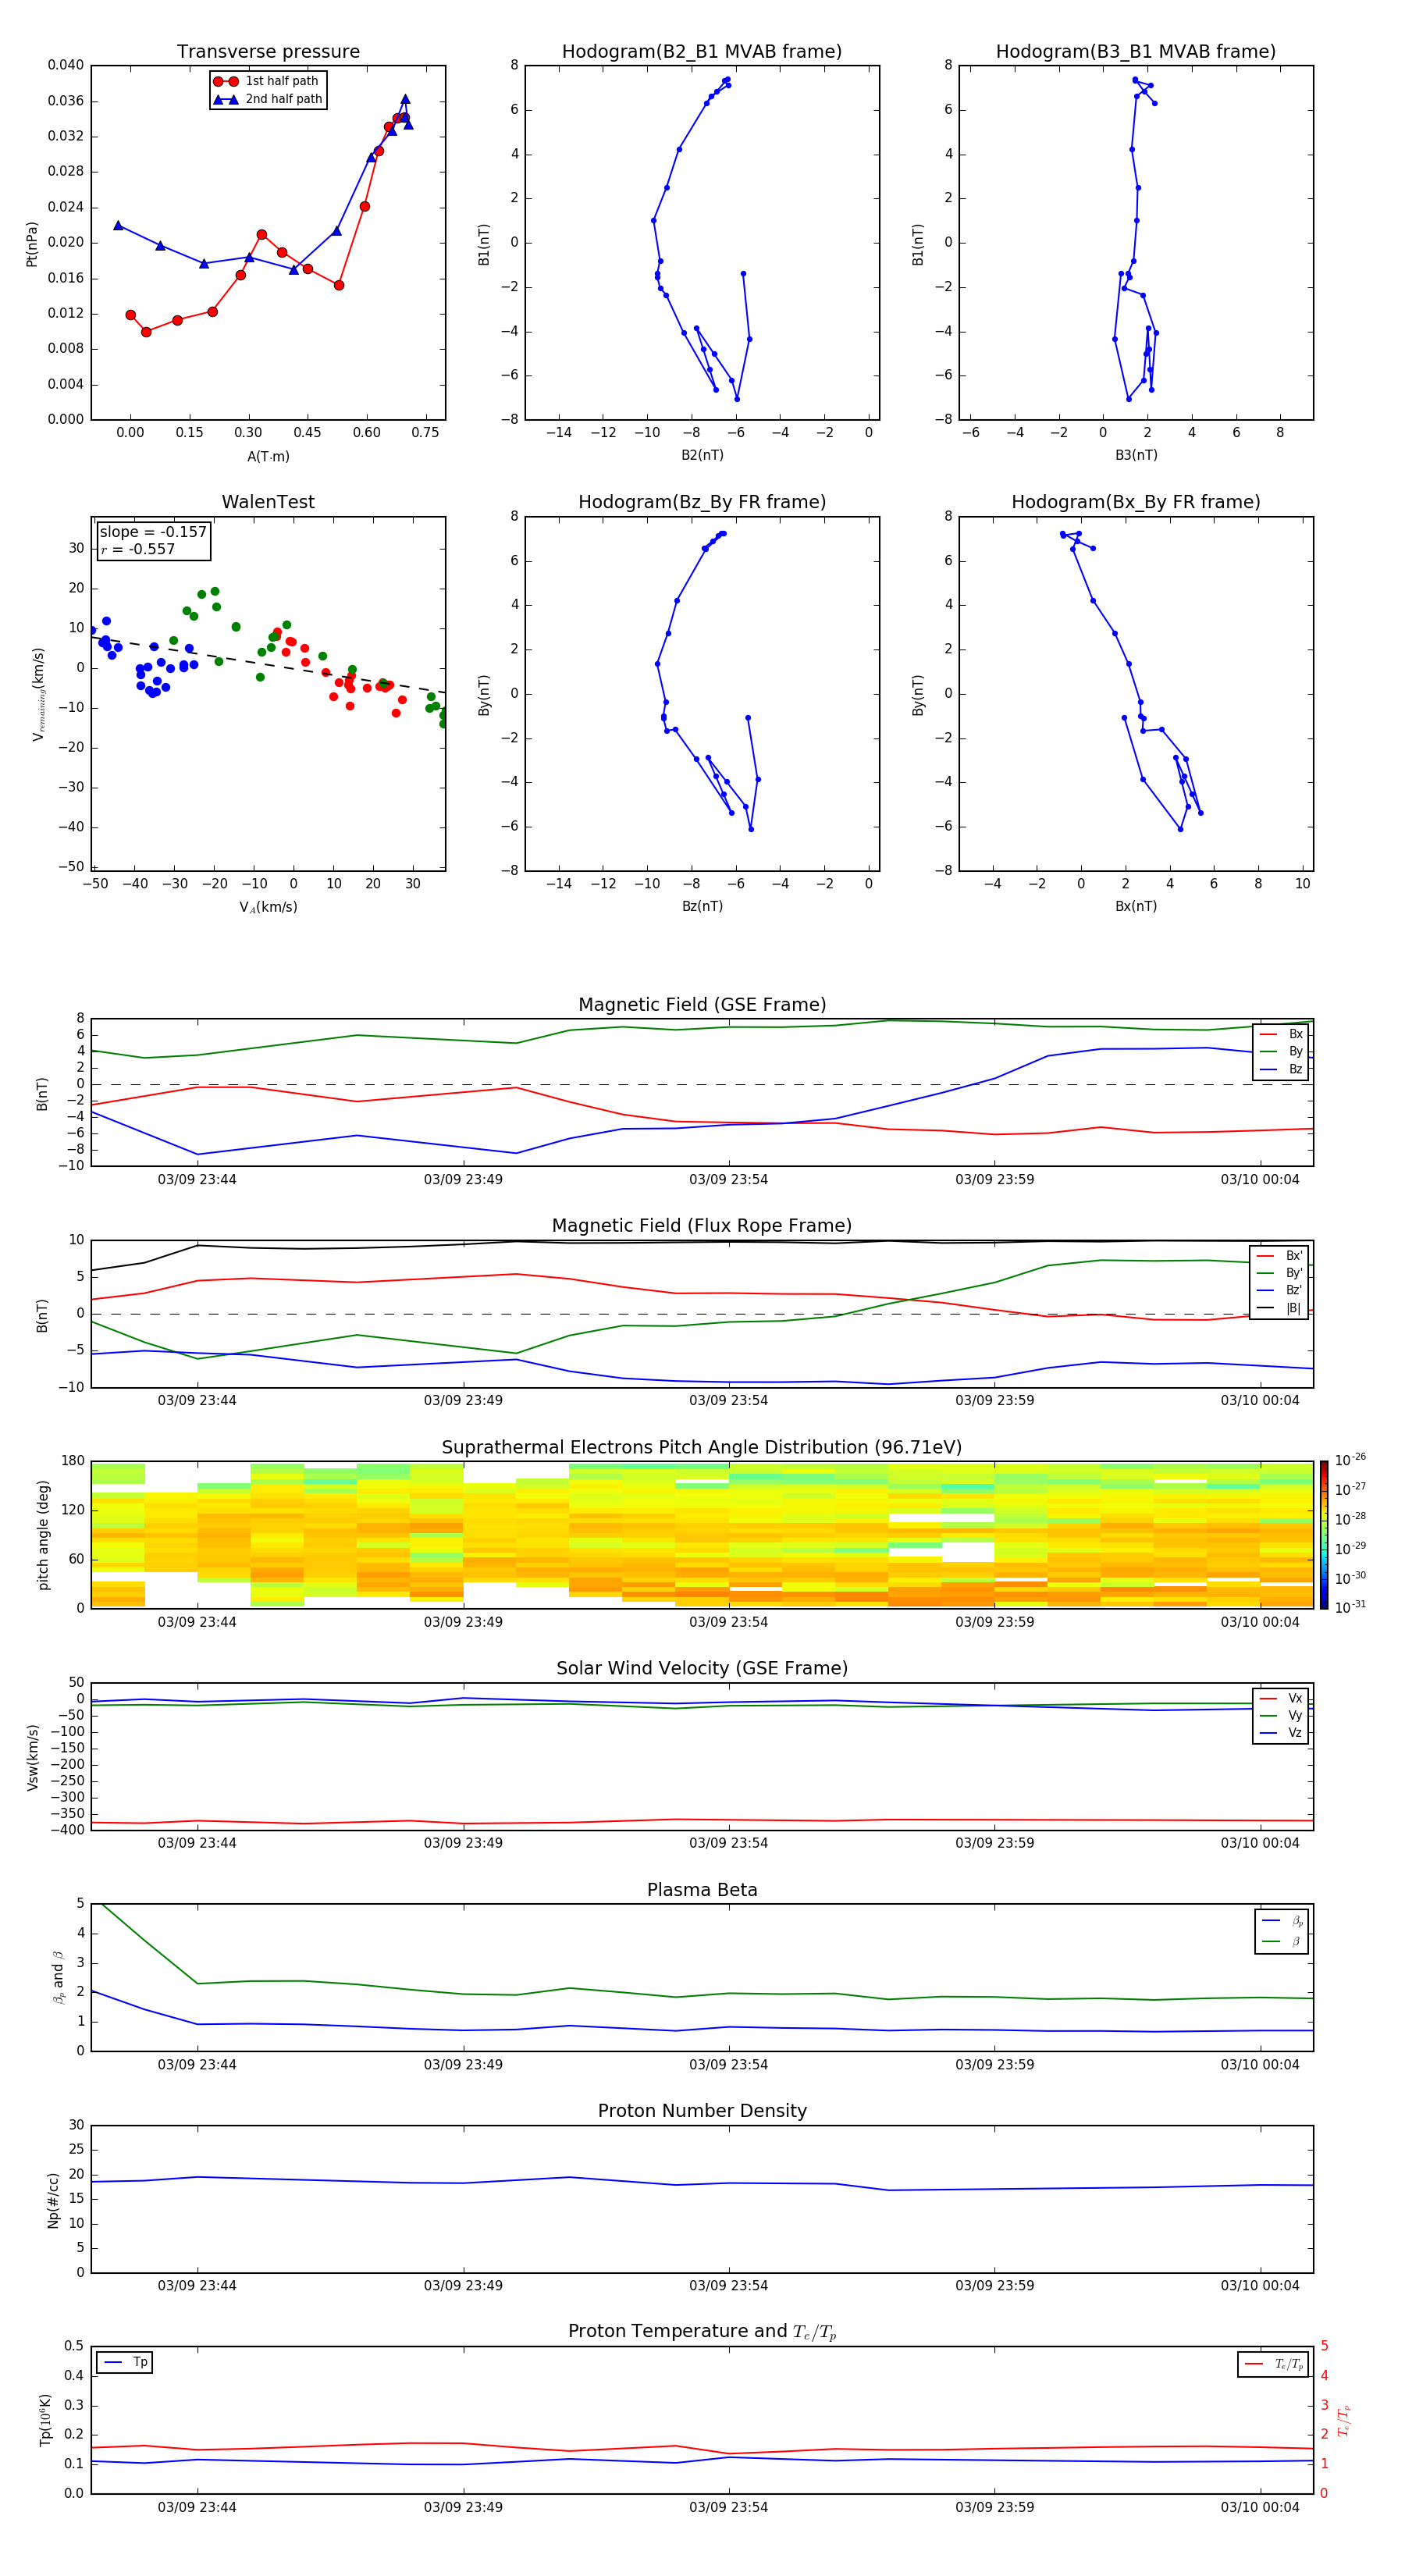Click the pitch angle spectrogram colorbar

pos(1324,1535)
